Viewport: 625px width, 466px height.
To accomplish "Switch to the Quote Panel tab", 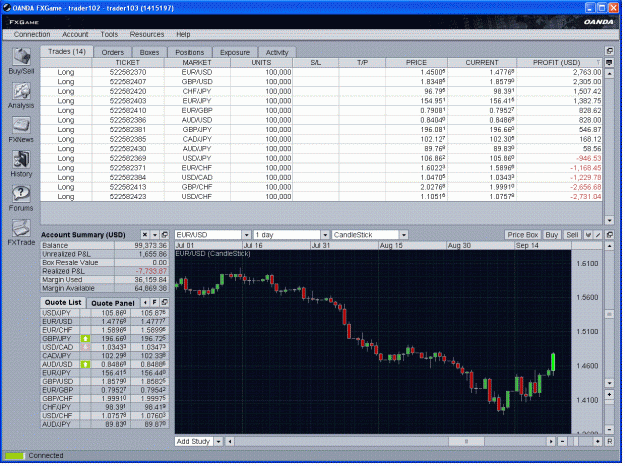I will tap(113, 303).
